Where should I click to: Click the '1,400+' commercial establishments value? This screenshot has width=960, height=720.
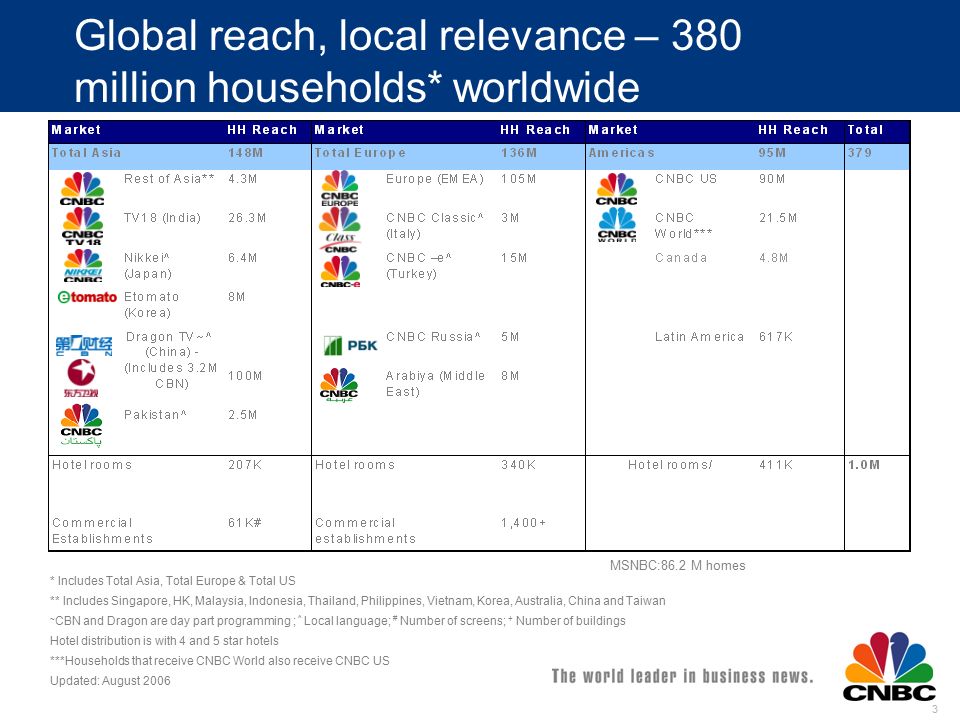tap(523, 523)
